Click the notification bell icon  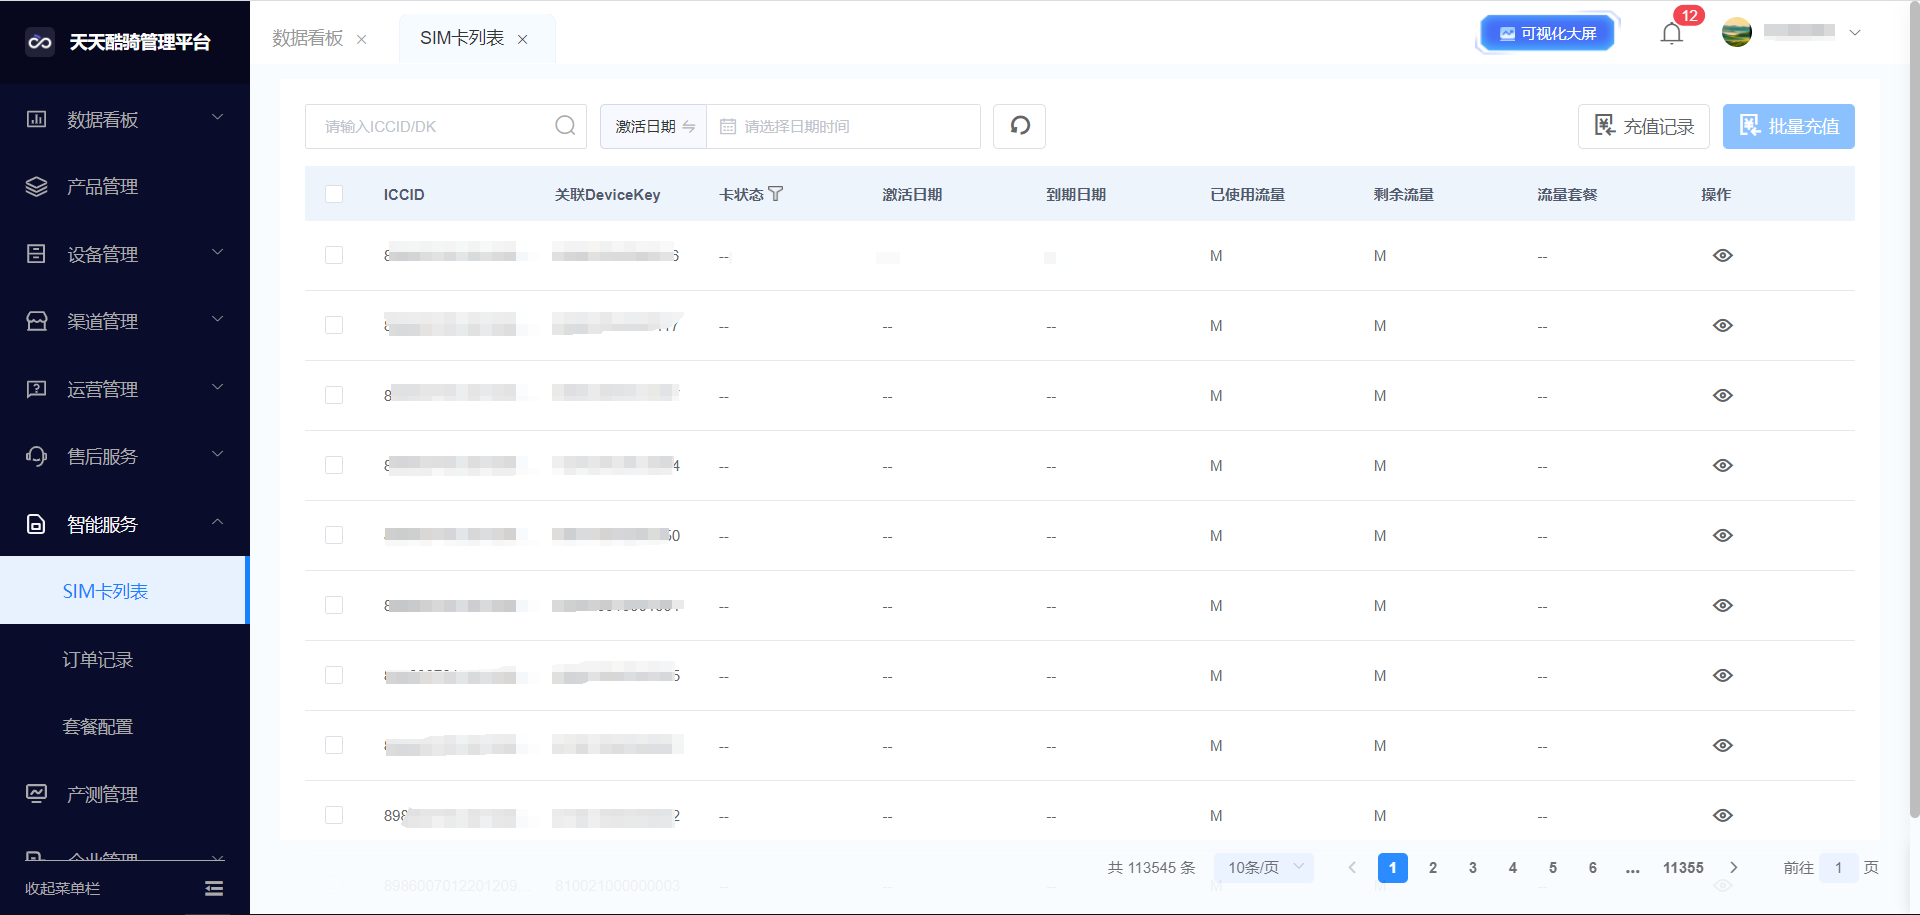click(1671, 34)
